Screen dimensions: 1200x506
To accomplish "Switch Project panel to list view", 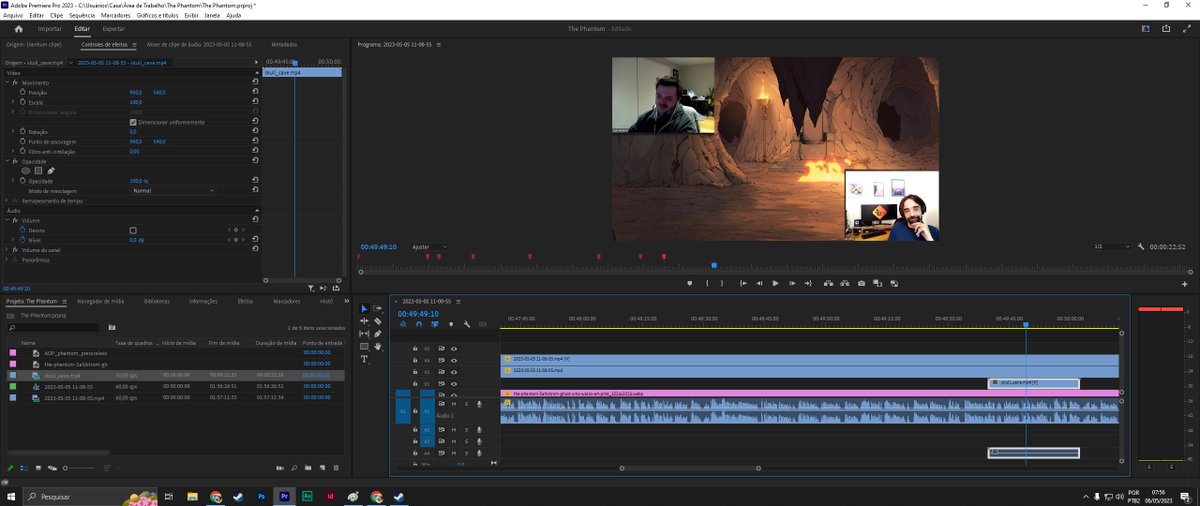I will click(25, 468).
